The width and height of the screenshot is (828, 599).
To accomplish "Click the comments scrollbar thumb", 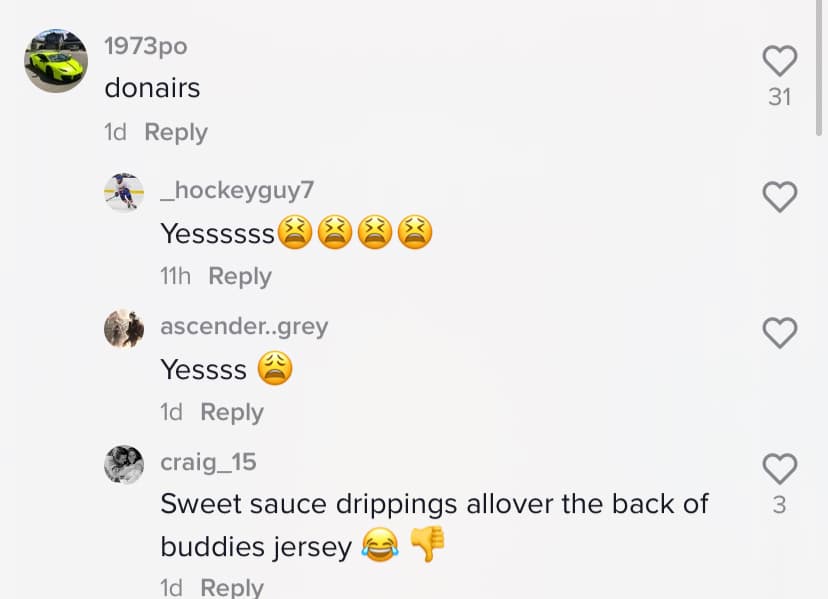I will pyautogui.click(x=819, y=68).
